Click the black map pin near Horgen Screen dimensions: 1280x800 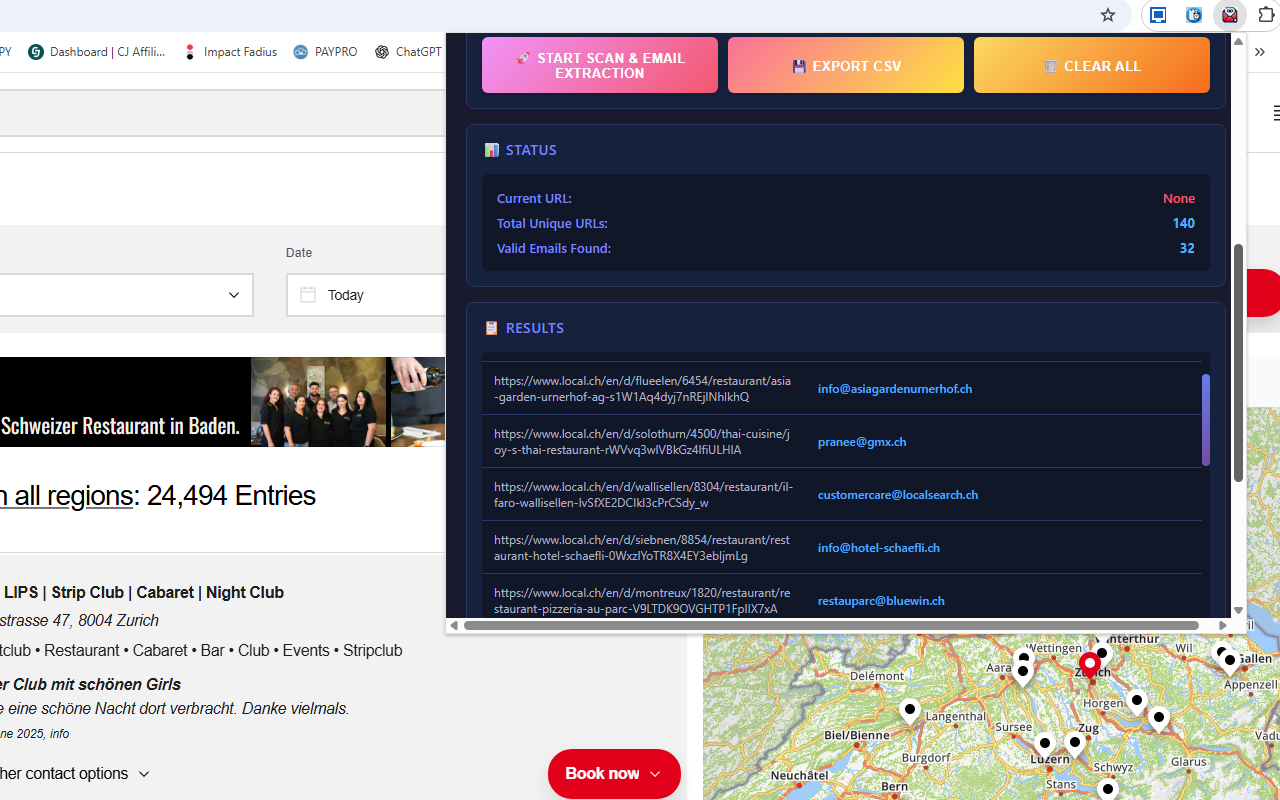click(1137, 701)
